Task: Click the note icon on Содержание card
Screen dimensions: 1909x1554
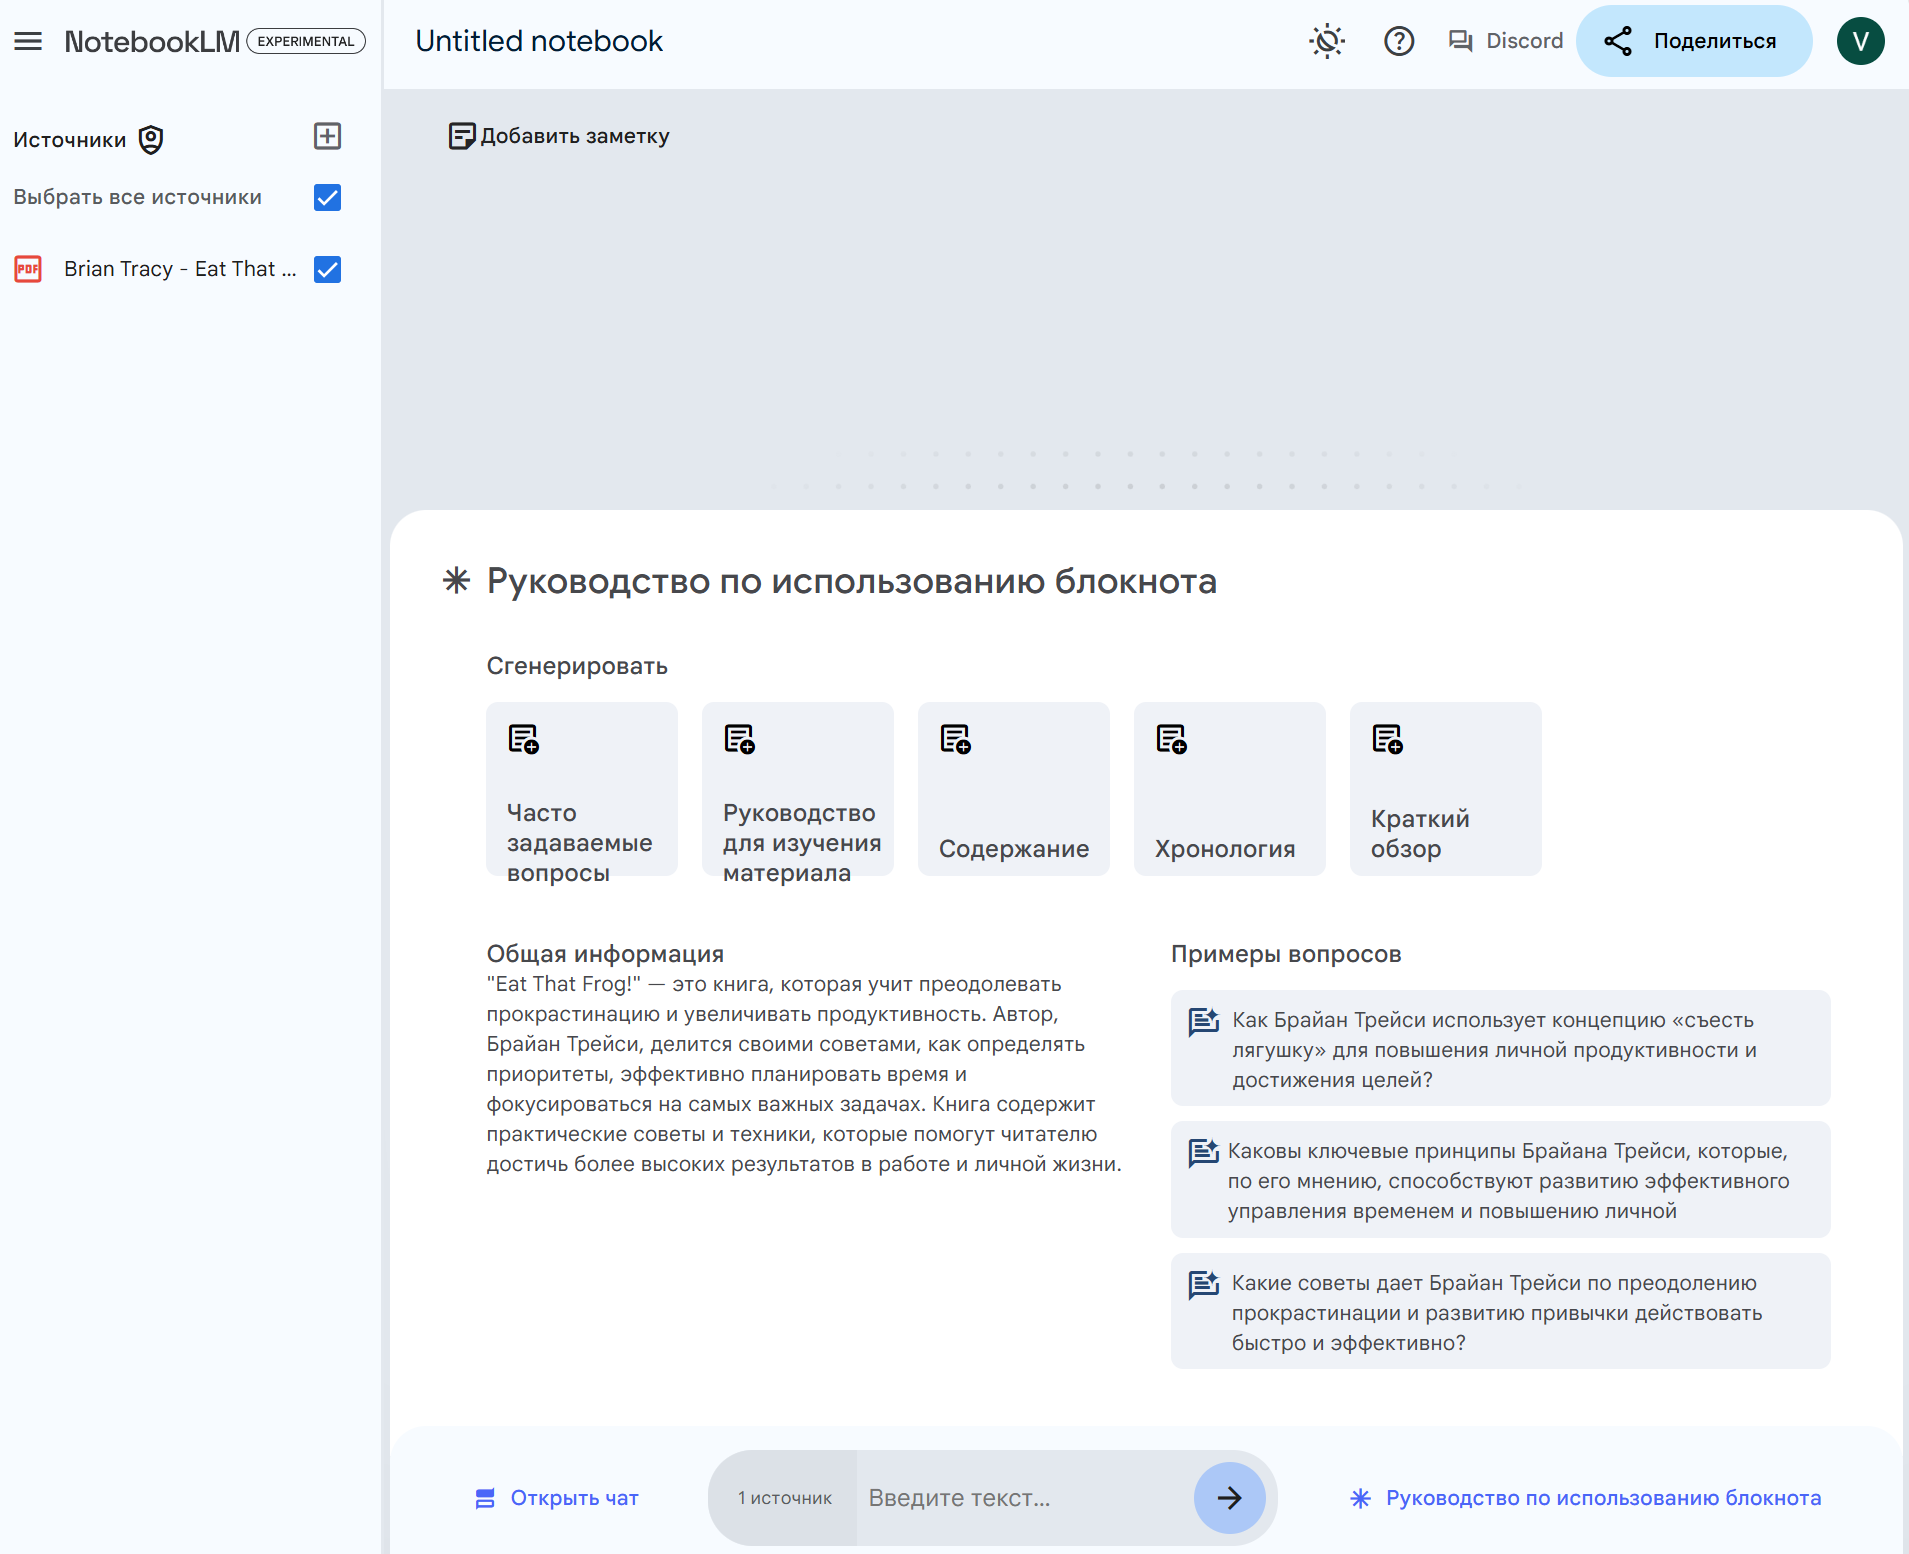Action: (x=955, y=739)
